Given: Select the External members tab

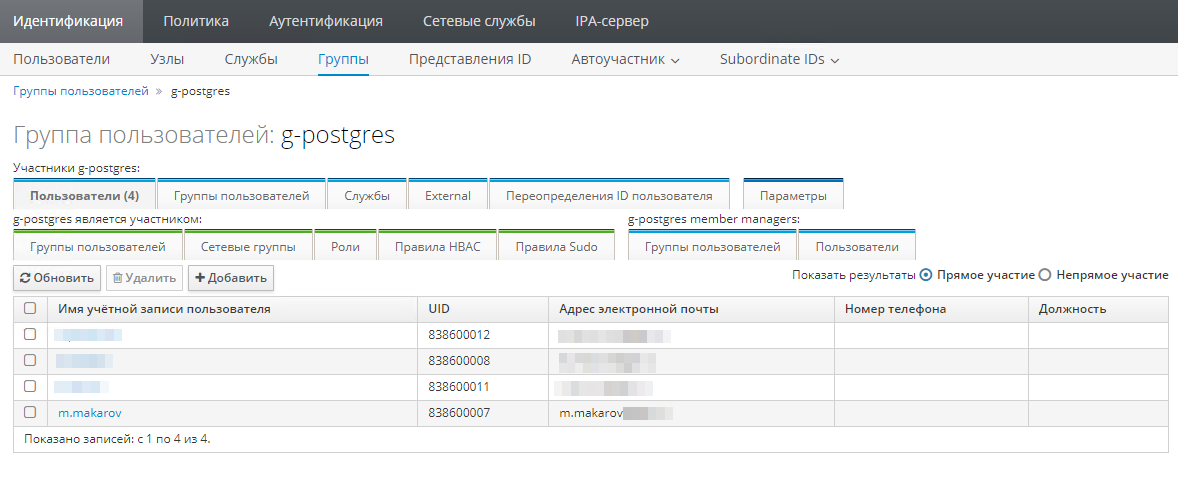Looking at the screenshot, I should 447,196.
